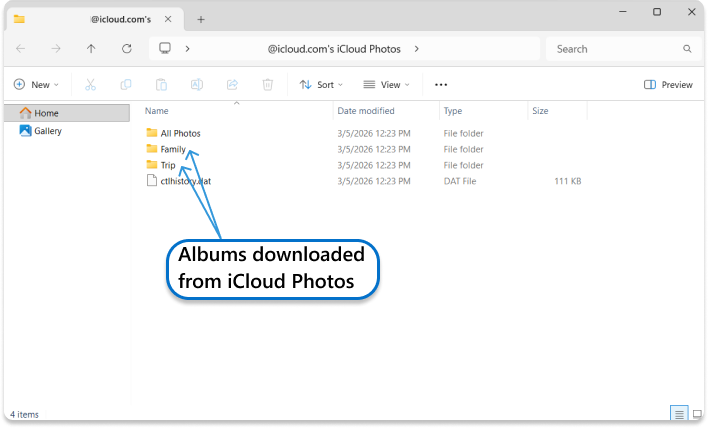Image resolution: width=708 pixels, height=428 pixels.
Task: Click the Trip folder icon
Action: pyautogui.click(x=152, y=164)
